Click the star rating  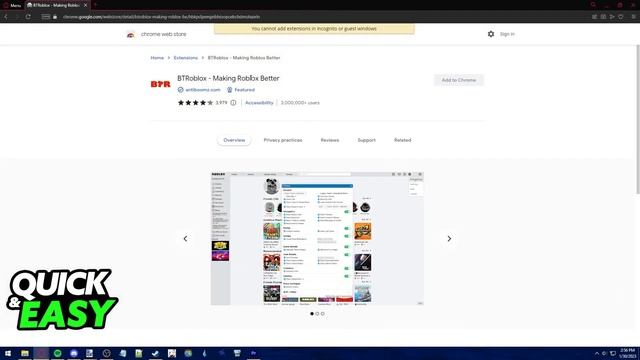coord(195,103)
